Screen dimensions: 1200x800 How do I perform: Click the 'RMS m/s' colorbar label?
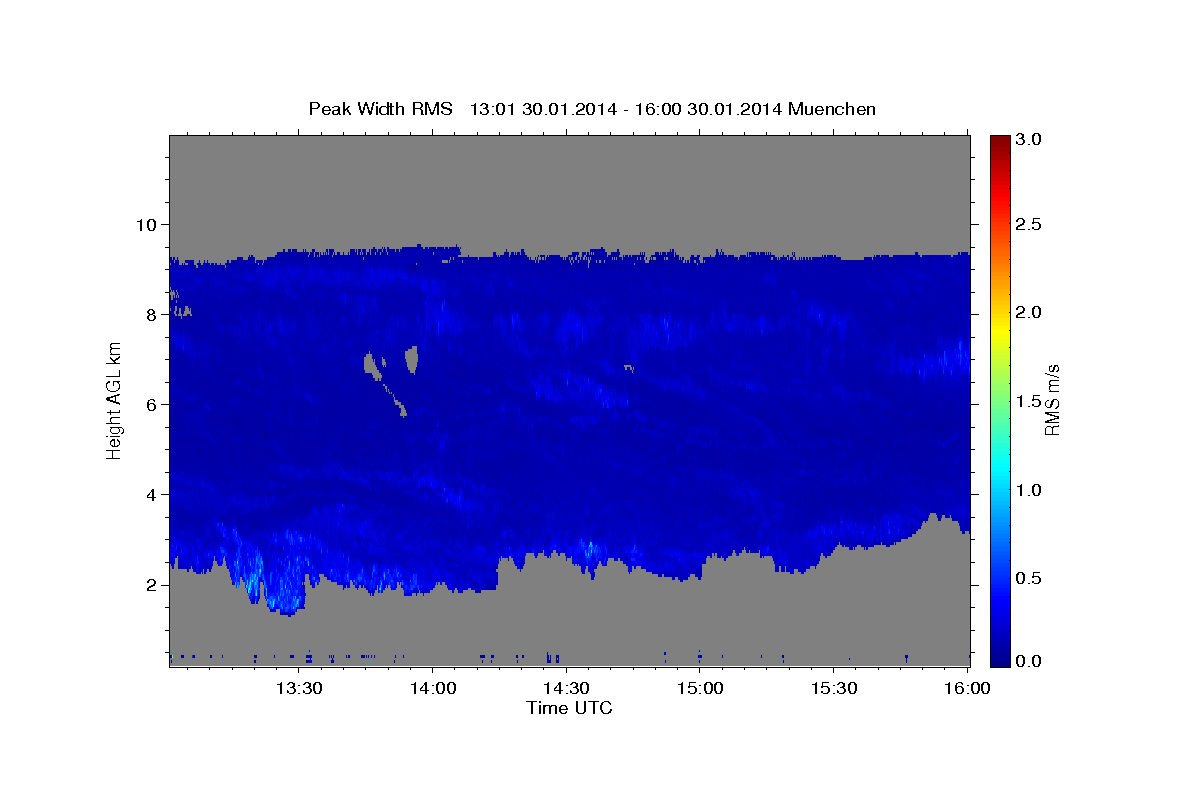(x=1051, y=400)
